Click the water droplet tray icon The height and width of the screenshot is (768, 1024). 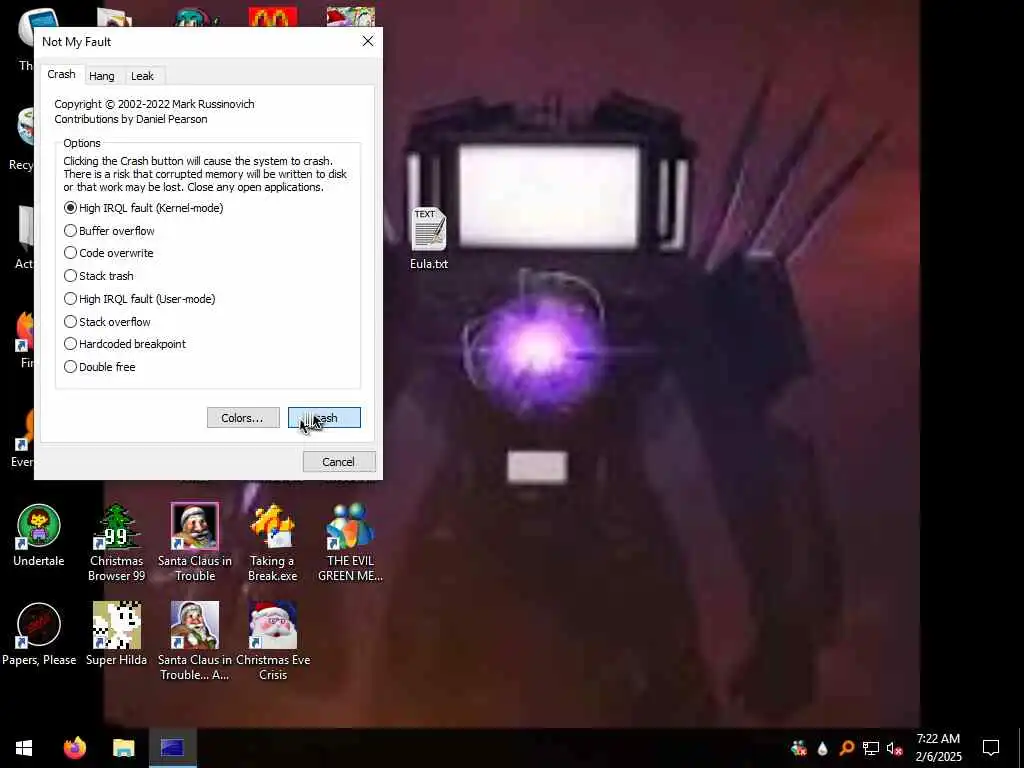tap(822, 748)
